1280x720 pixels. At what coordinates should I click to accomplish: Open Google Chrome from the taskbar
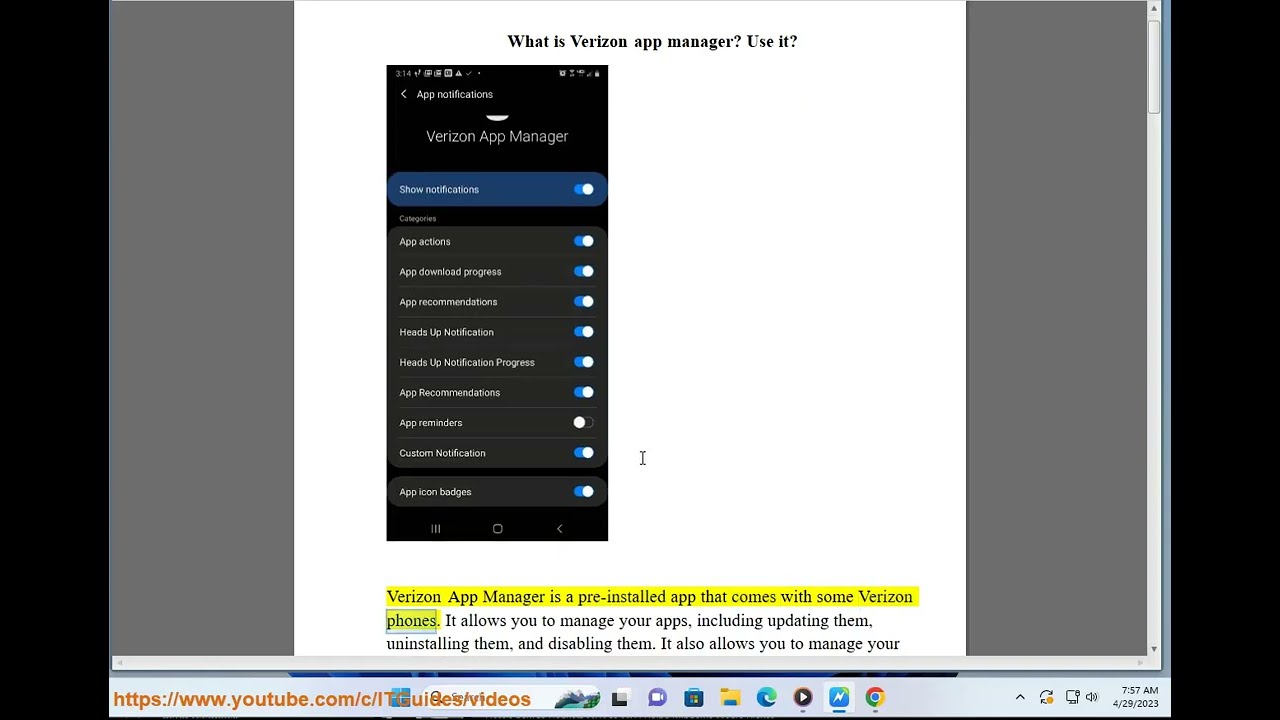tap(875, 698)
